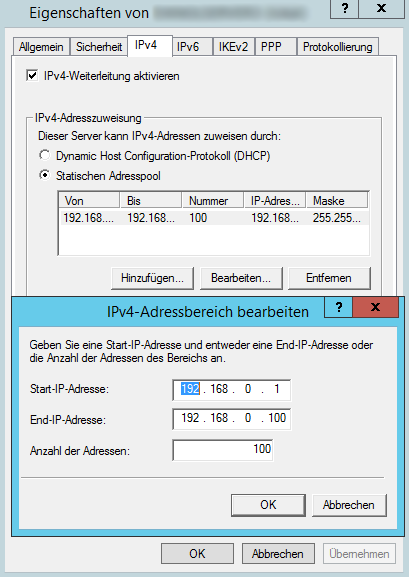Screen dimensions: 409x577
Task: Toggle IPv4-Weiterleitung aktivieren checkbox
Action: tap(32, 76)
